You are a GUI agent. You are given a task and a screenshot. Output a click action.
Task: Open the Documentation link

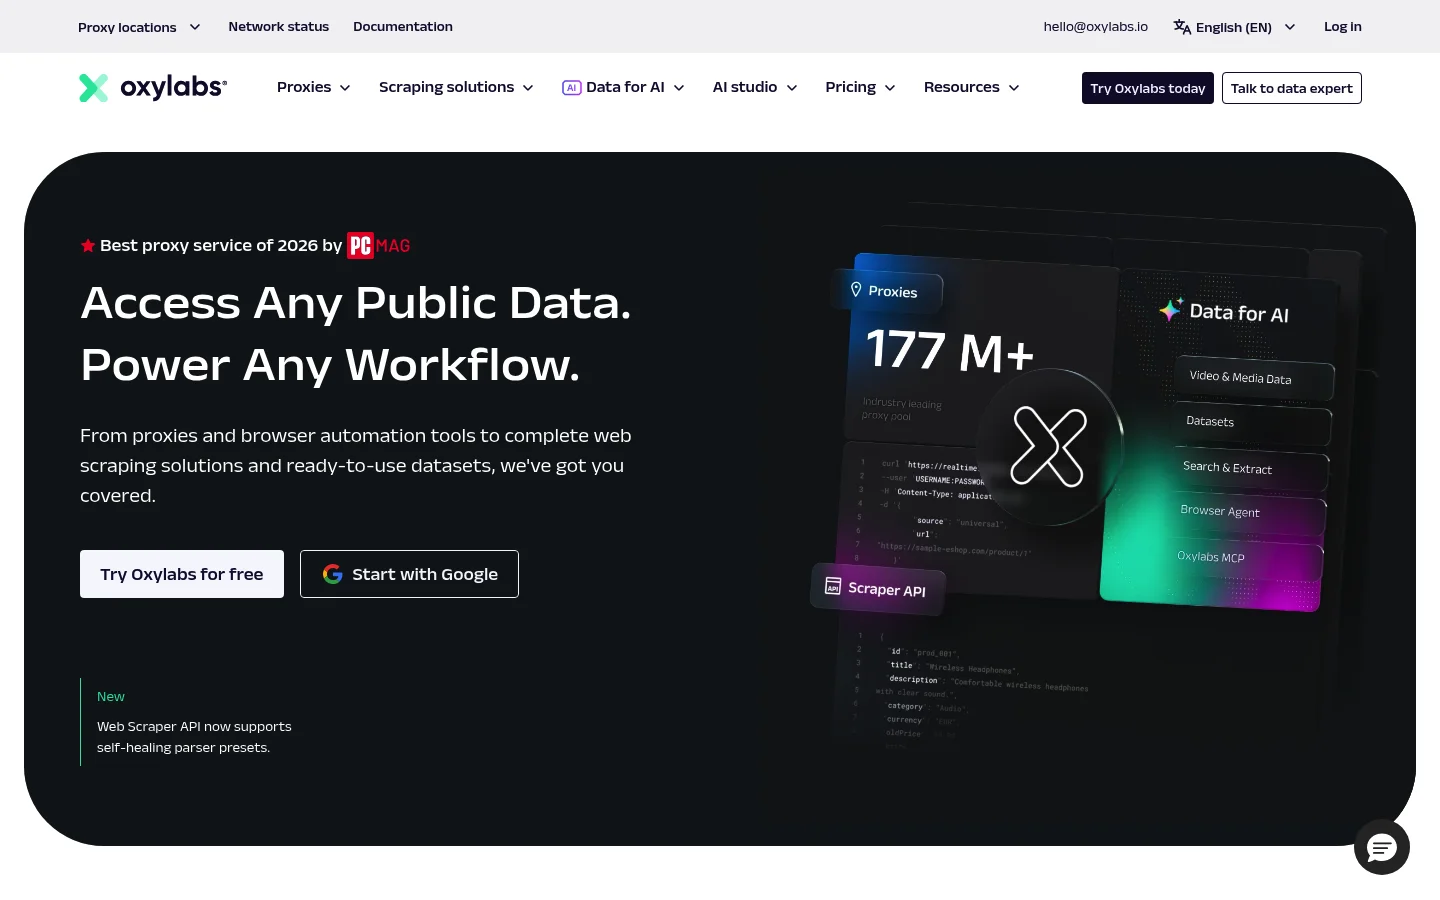(403, 27)
